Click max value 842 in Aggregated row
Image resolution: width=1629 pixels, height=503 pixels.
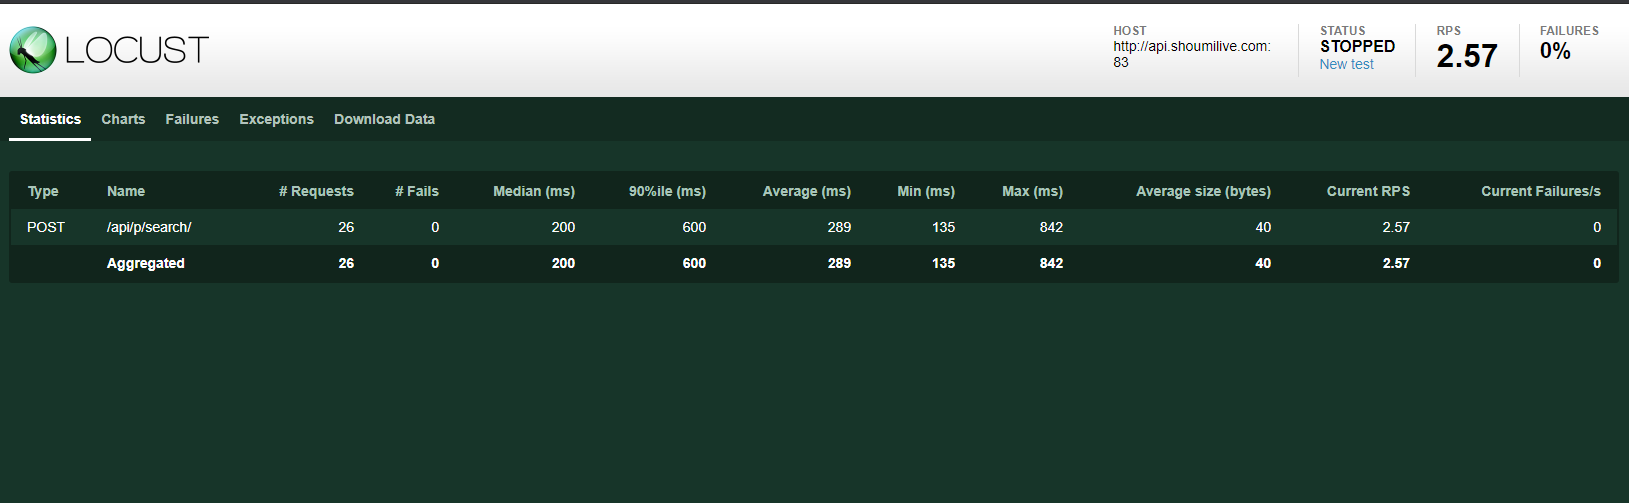(1051, 263)
